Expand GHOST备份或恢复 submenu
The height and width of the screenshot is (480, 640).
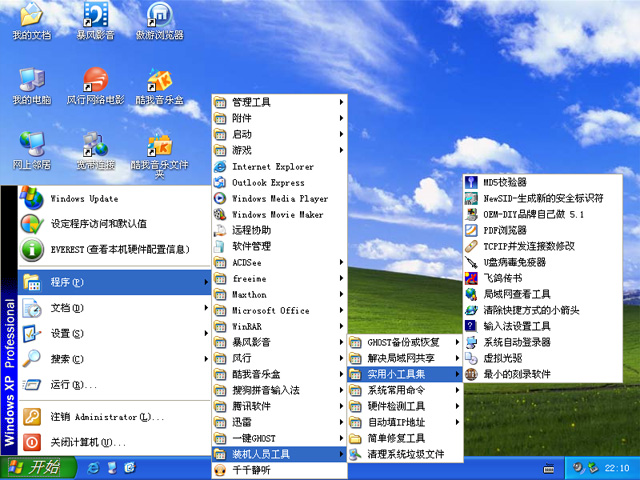[x=403, y=342]
